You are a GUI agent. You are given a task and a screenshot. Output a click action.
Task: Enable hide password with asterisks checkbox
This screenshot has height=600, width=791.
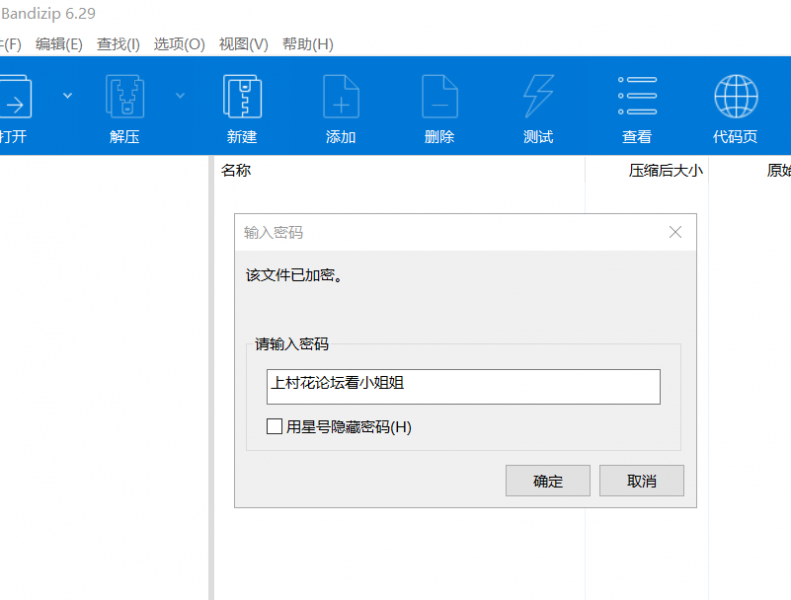click(275, 427)
